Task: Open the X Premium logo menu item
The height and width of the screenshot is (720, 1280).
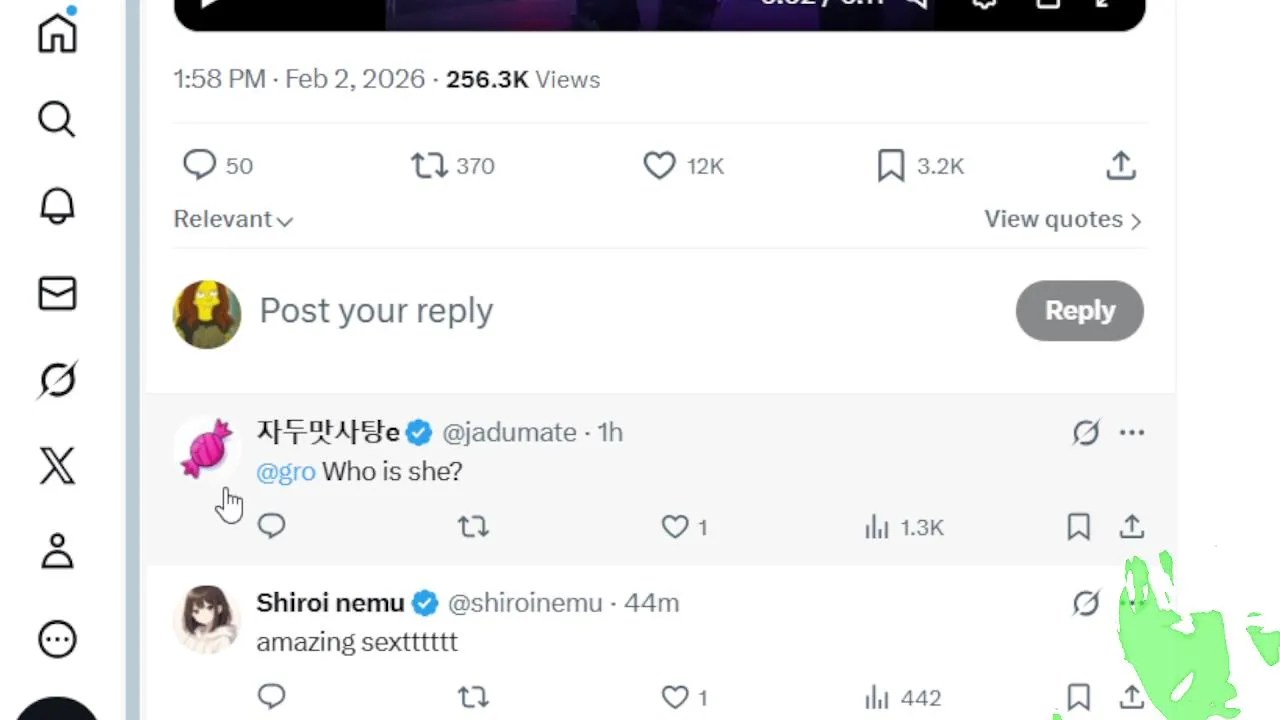Action: coord(57,465)
